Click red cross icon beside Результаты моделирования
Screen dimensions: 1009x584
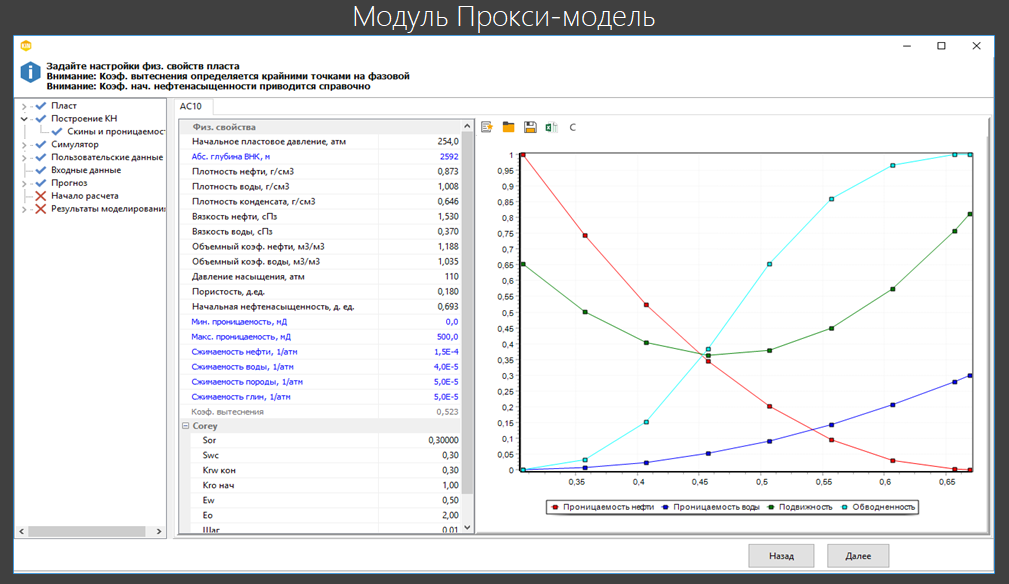tap(41, 209)
